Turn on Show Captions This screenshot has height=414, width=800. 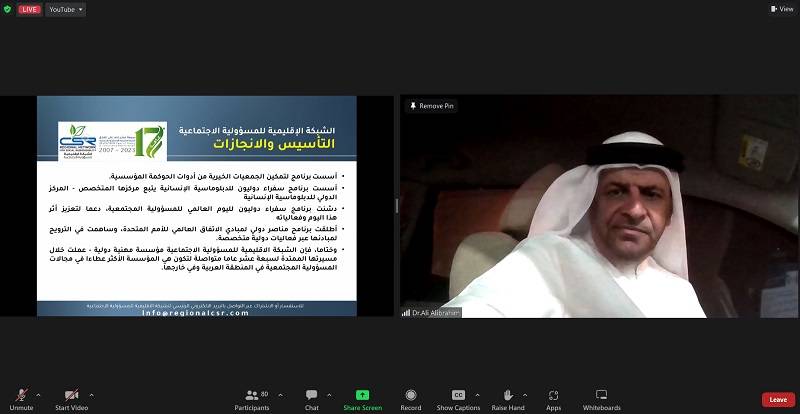458,395
